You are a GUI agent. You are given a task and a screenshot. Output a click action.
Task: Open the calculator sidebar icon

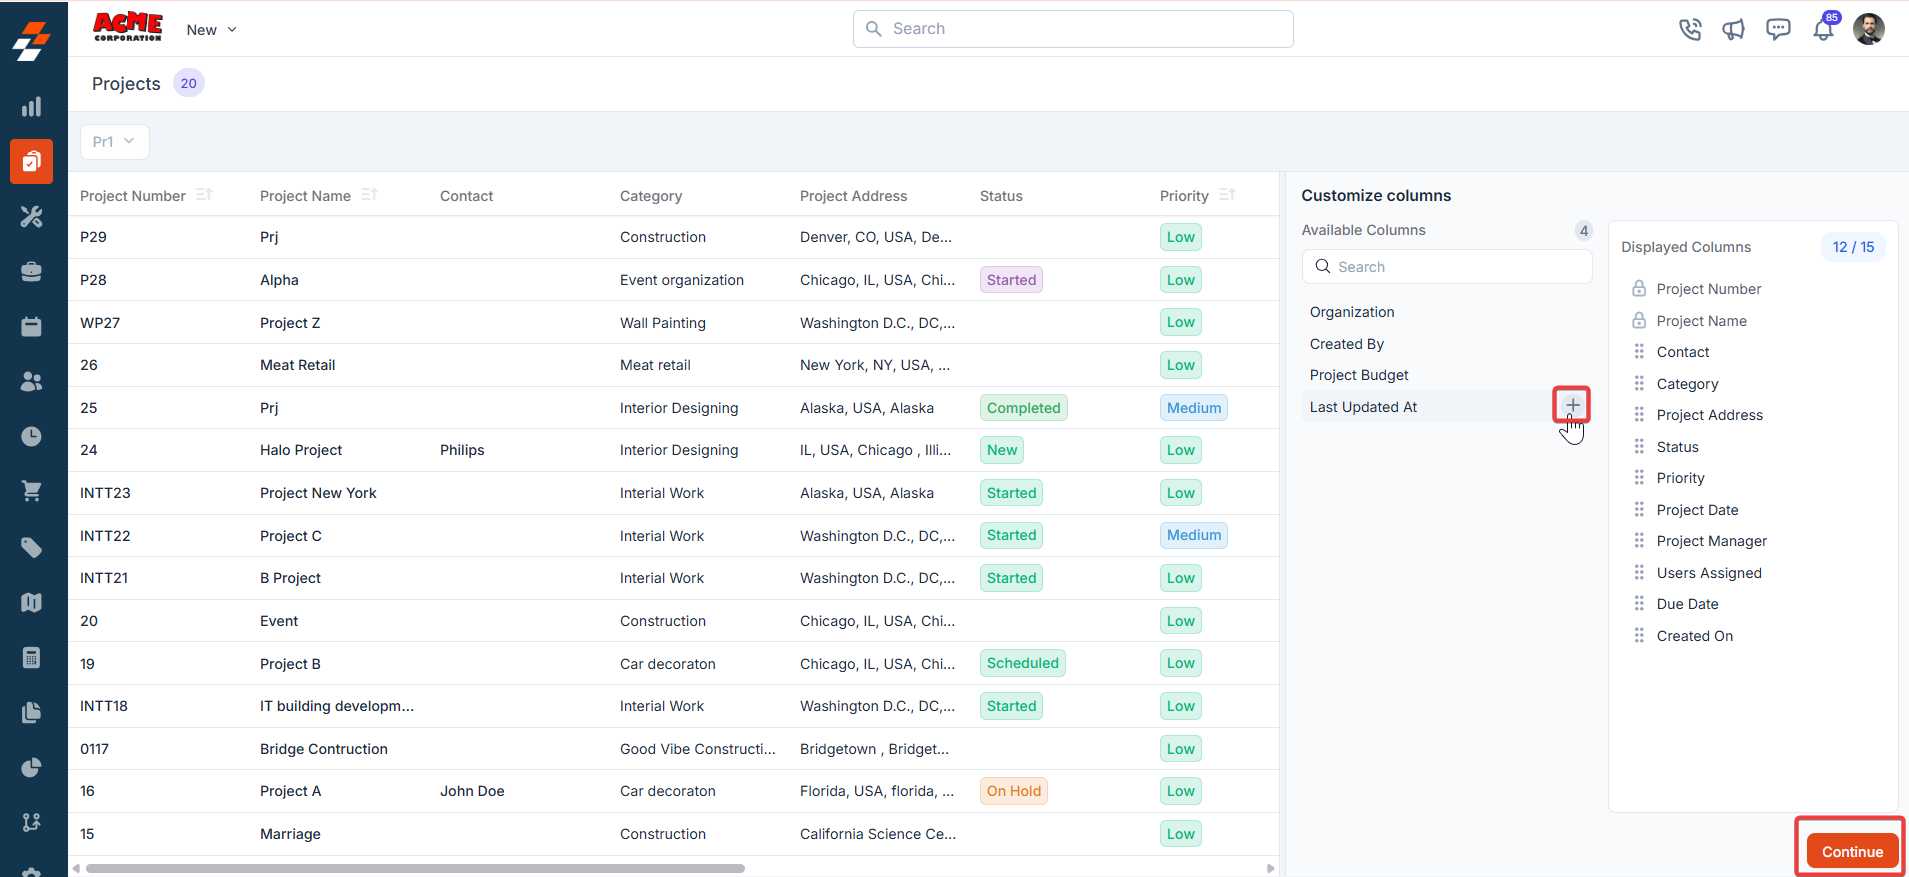point(32,657)
